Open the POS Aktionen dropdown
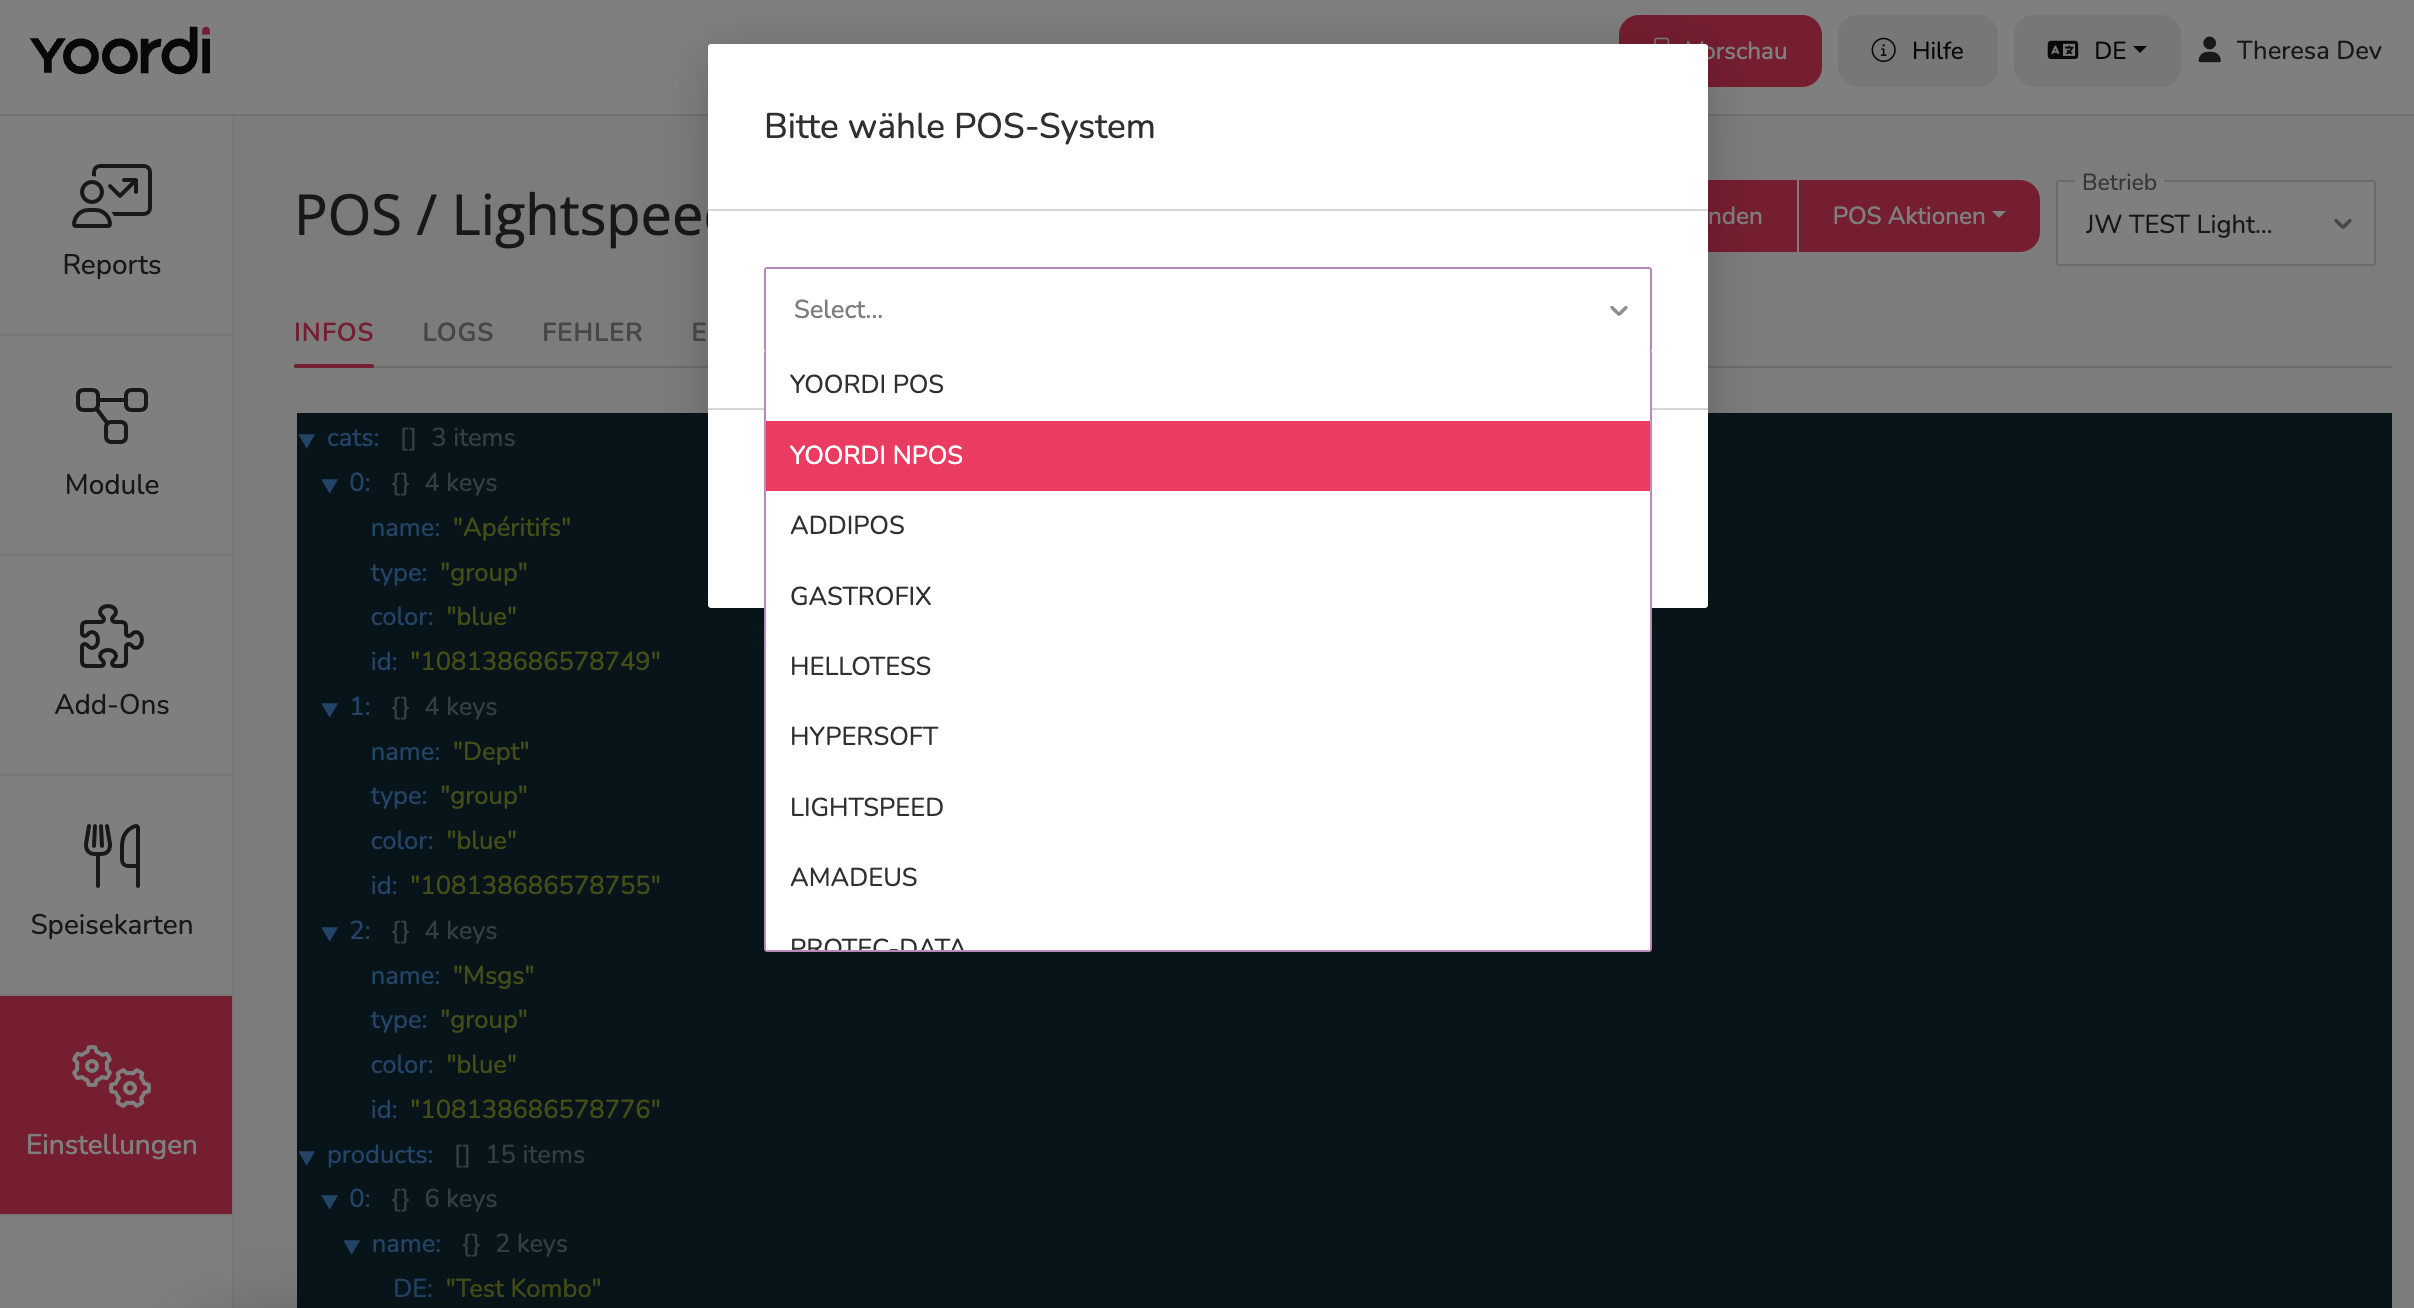 (1919, 216)
